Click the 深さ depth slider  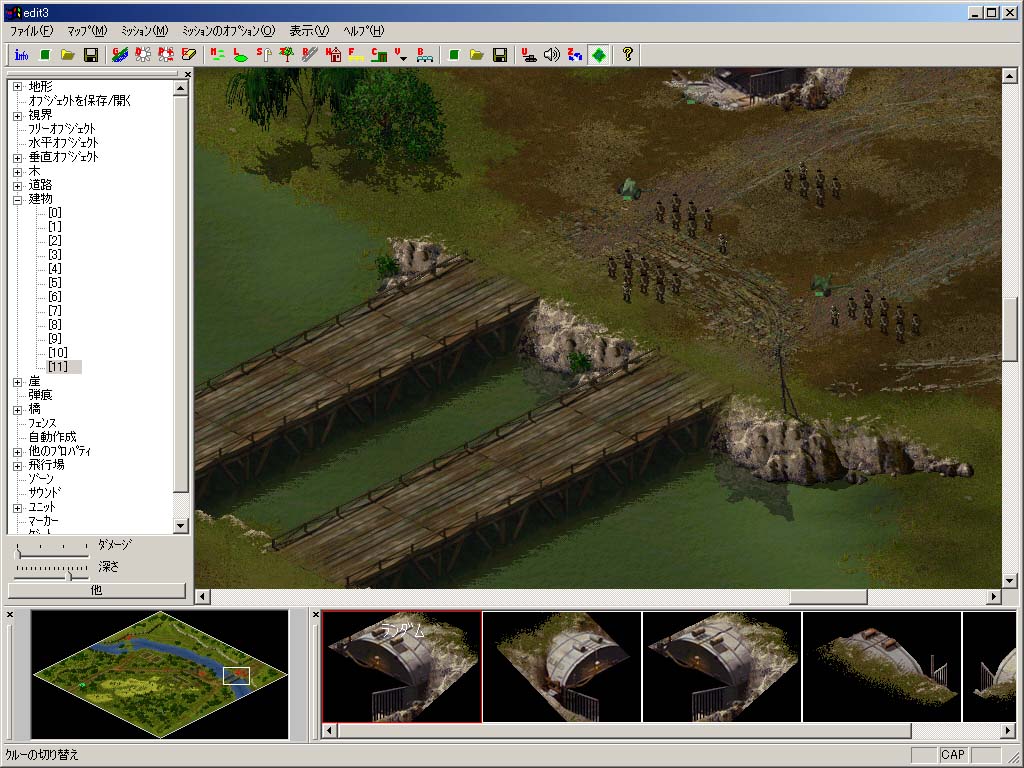[x=69, y=575]
